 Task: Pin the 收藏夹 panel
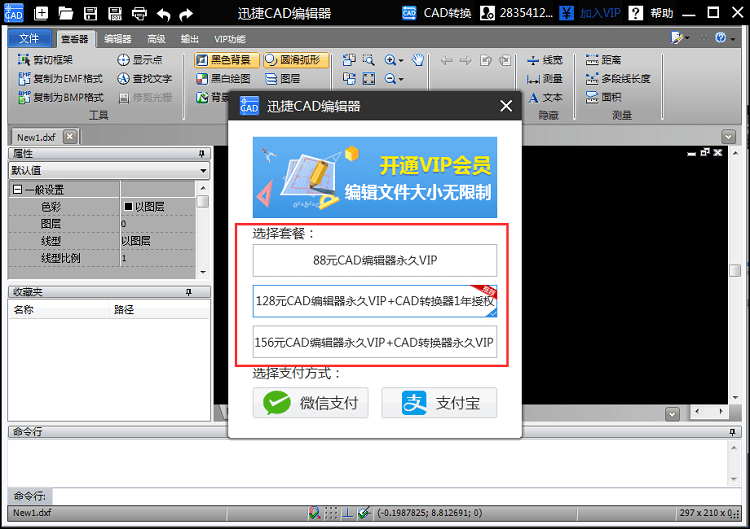coord(189,292)
